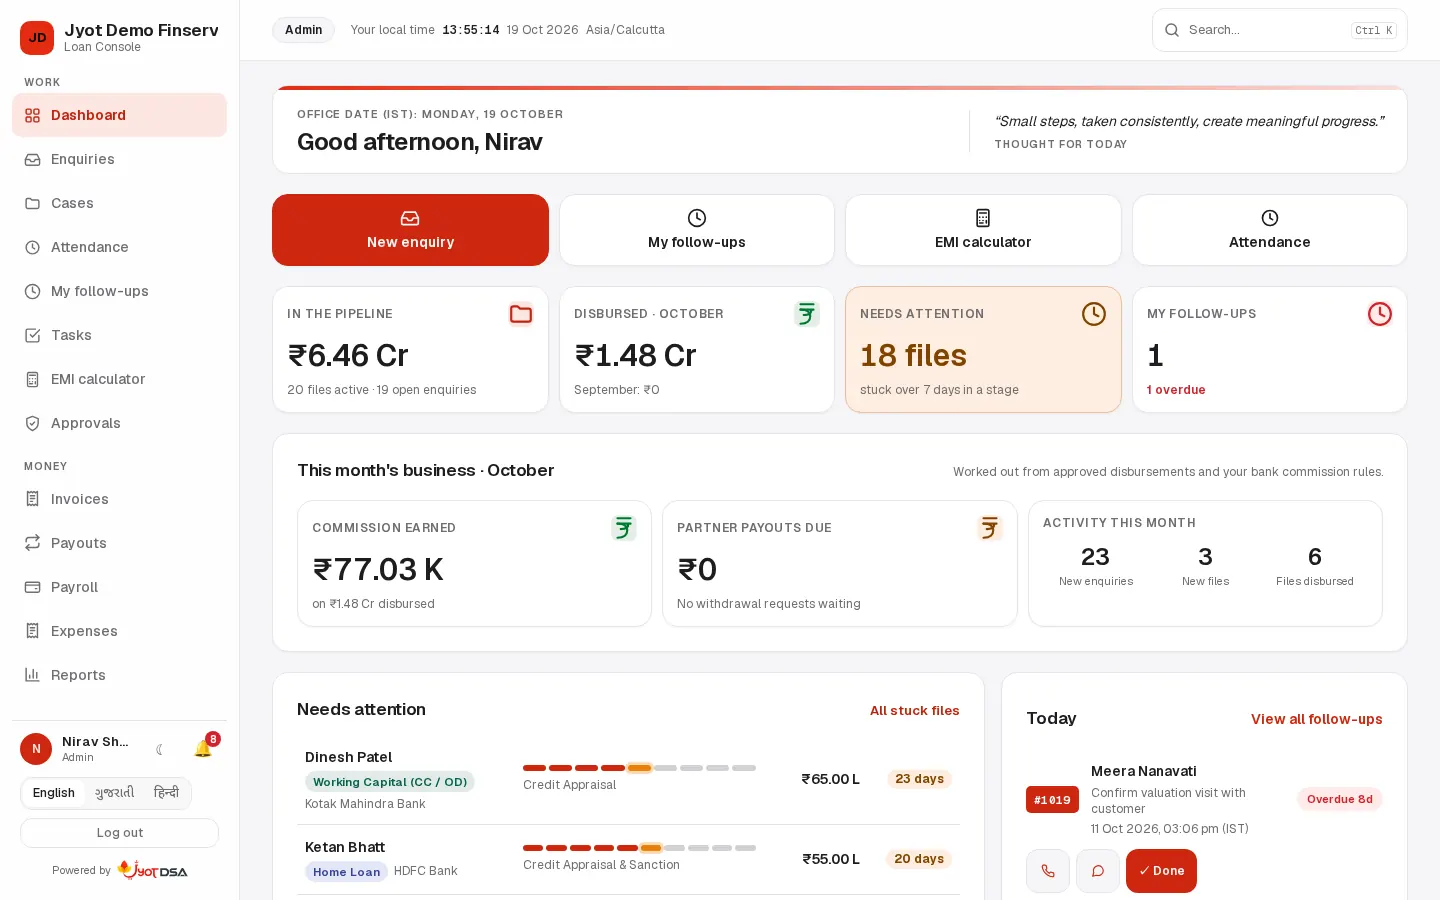Focus the Search field
This screenshot has height=900, width=1440.
pyautogui.click(x=1280, y=30)
